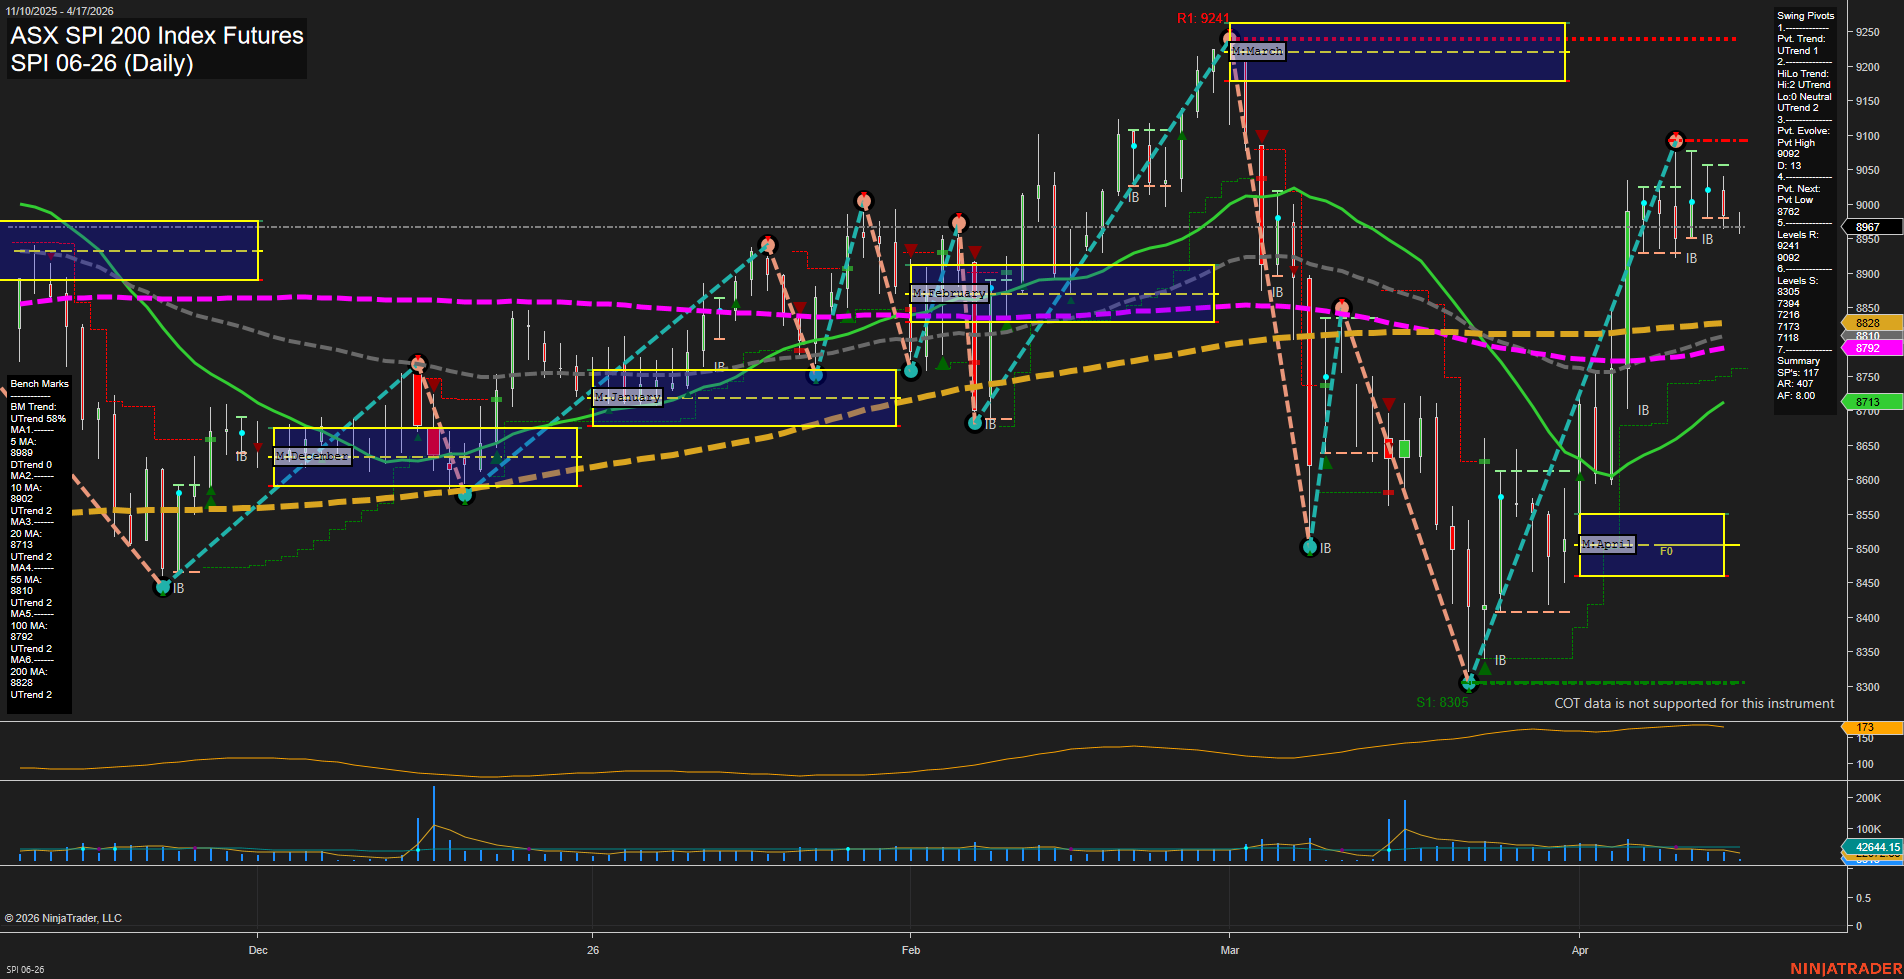Image resolution: width=1904 pixels, height=979 pixels.
Task: Click the M:March monthly range label
Action: click(x=1257, y=51)
